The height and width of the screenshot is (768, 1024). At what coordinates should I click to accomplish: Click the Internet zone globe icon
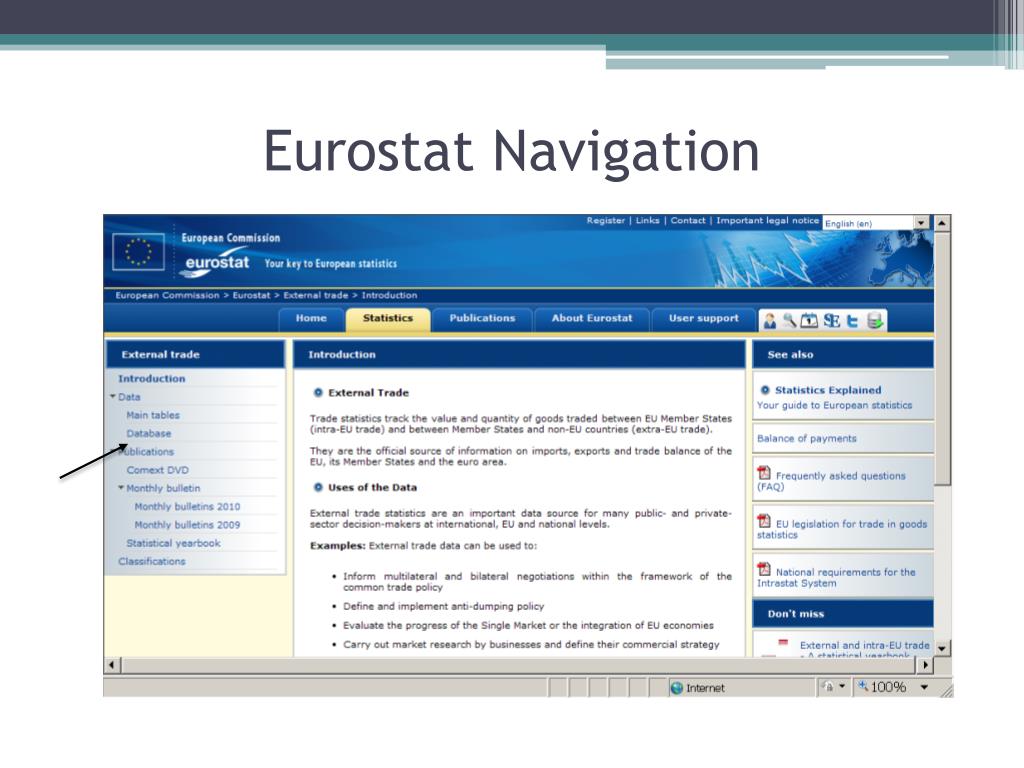point(677,688)
